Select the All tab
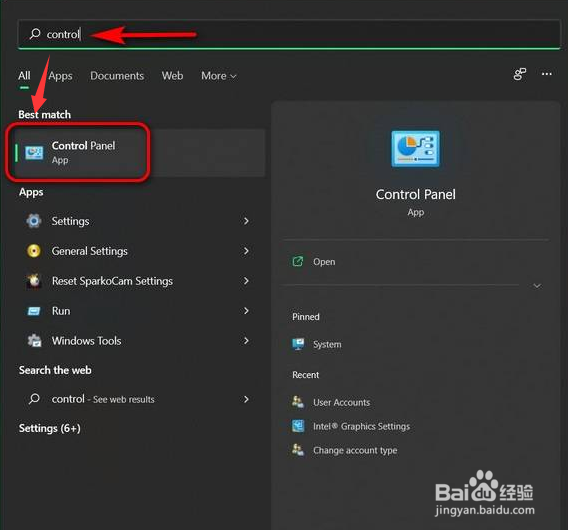 (24, 76)
